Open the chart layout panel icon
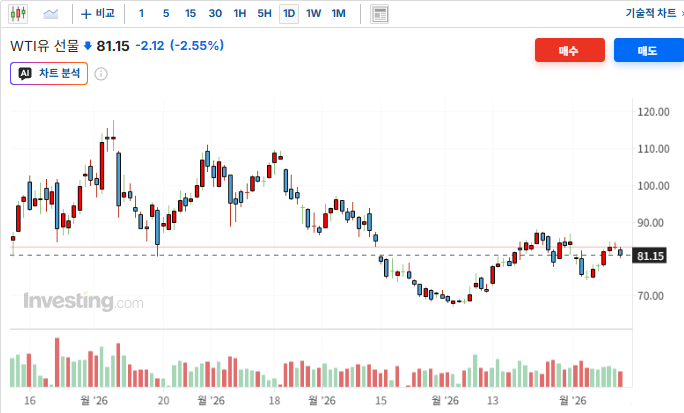 tap(380, 14)
